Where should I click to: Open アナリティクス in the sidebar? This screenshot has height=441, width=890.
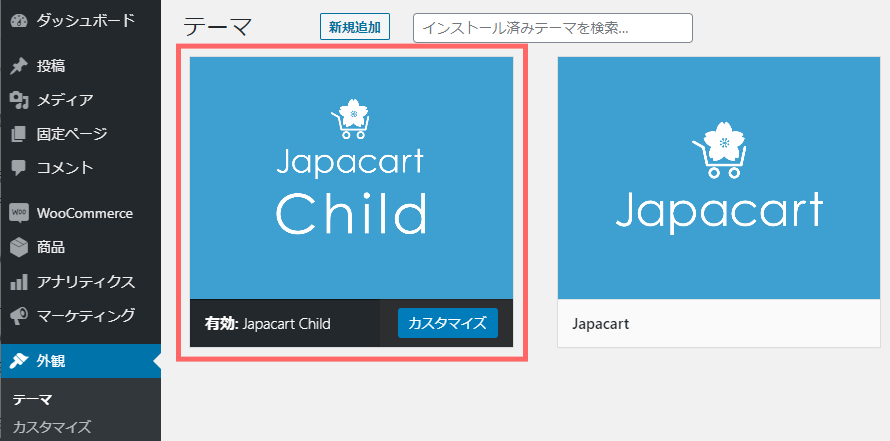81,282
